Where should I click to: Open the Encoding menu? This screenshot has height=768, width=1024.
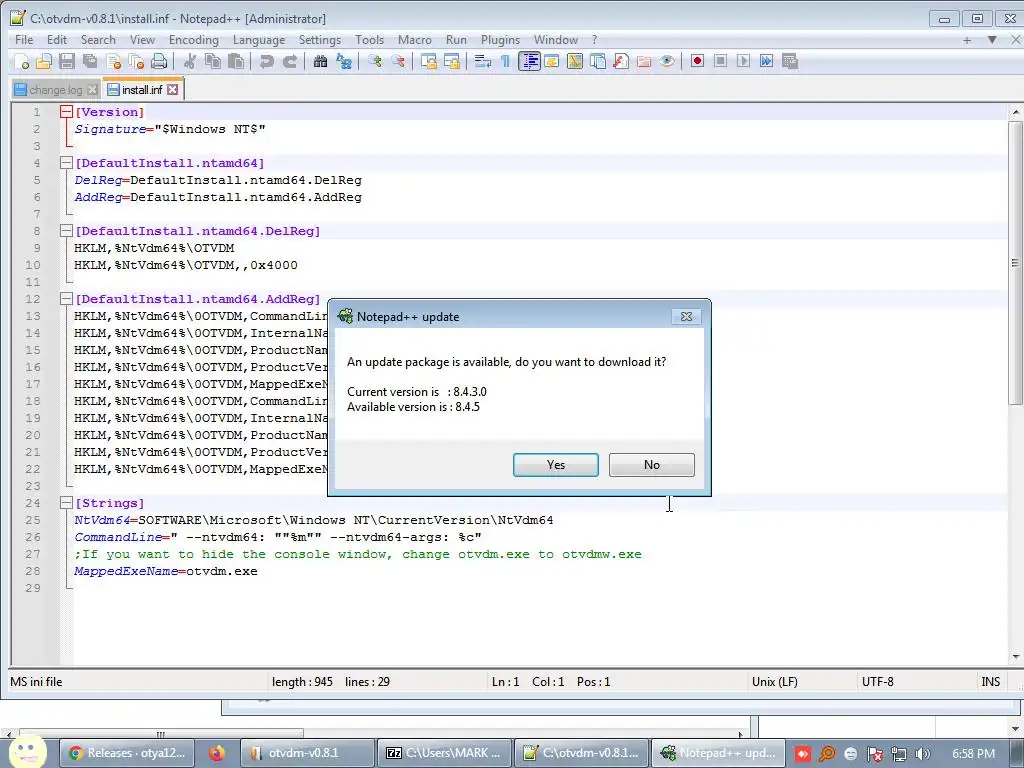click(x=194, y=40)
